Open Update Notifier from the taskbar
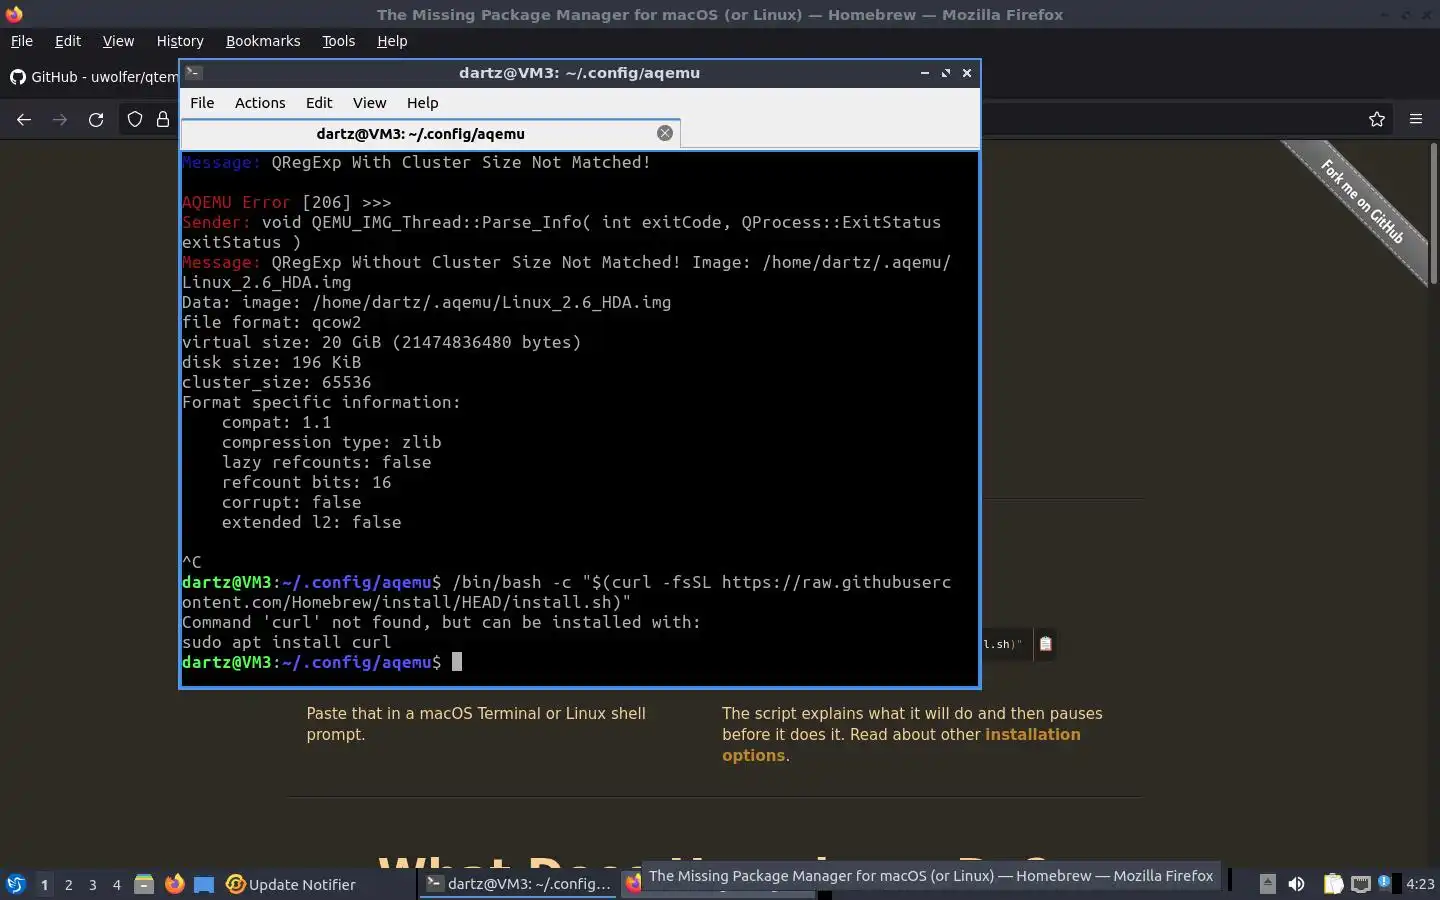 click(x=292, y=884)
